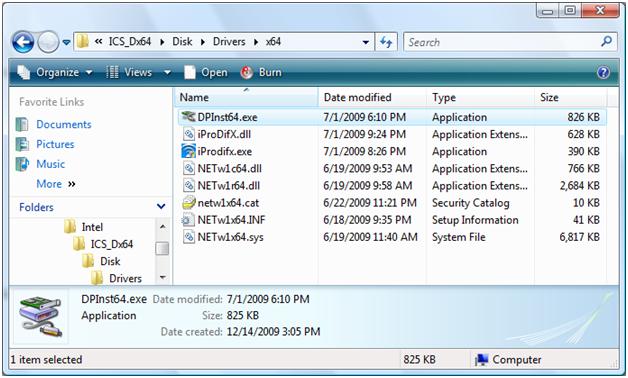The image size is (628, 378).
Task: Click the file name iProdifx.exe
Action: tap(225, 152)
